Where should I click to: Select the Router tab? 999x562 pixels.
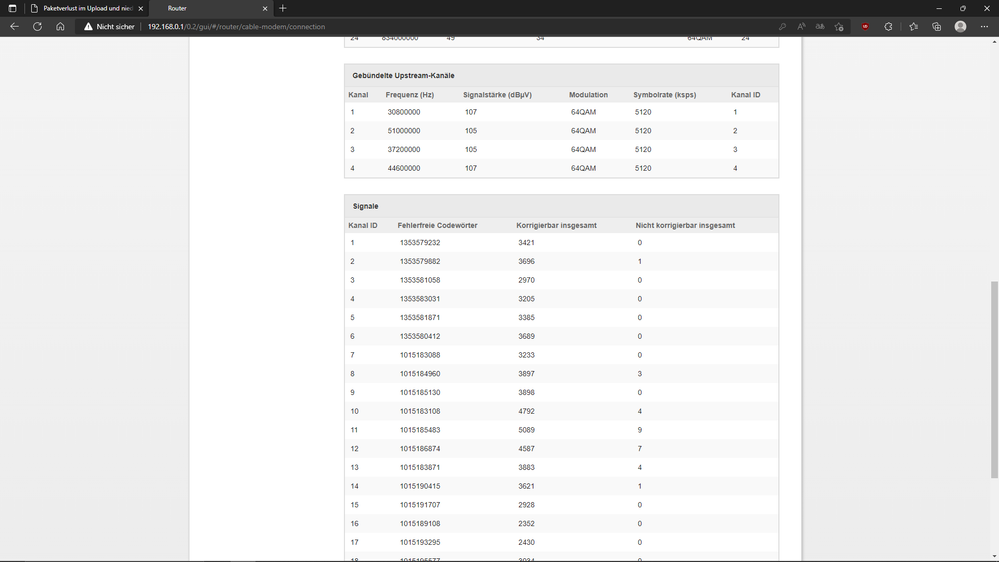coord(210,8)
